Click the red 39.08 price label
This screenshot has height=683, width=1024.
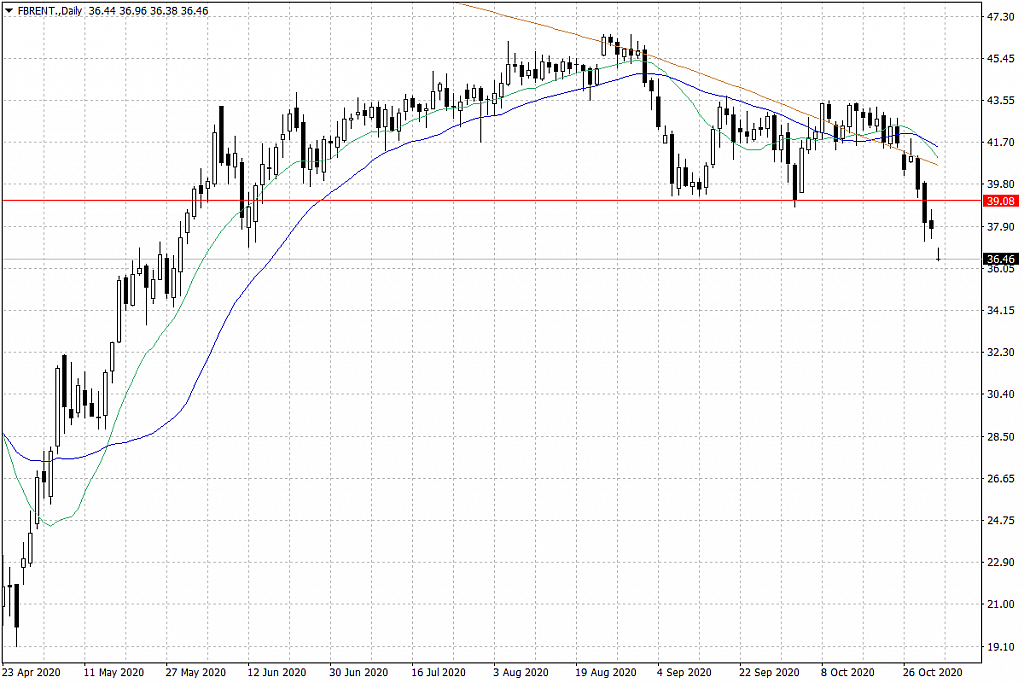(x=1000, y=201)
